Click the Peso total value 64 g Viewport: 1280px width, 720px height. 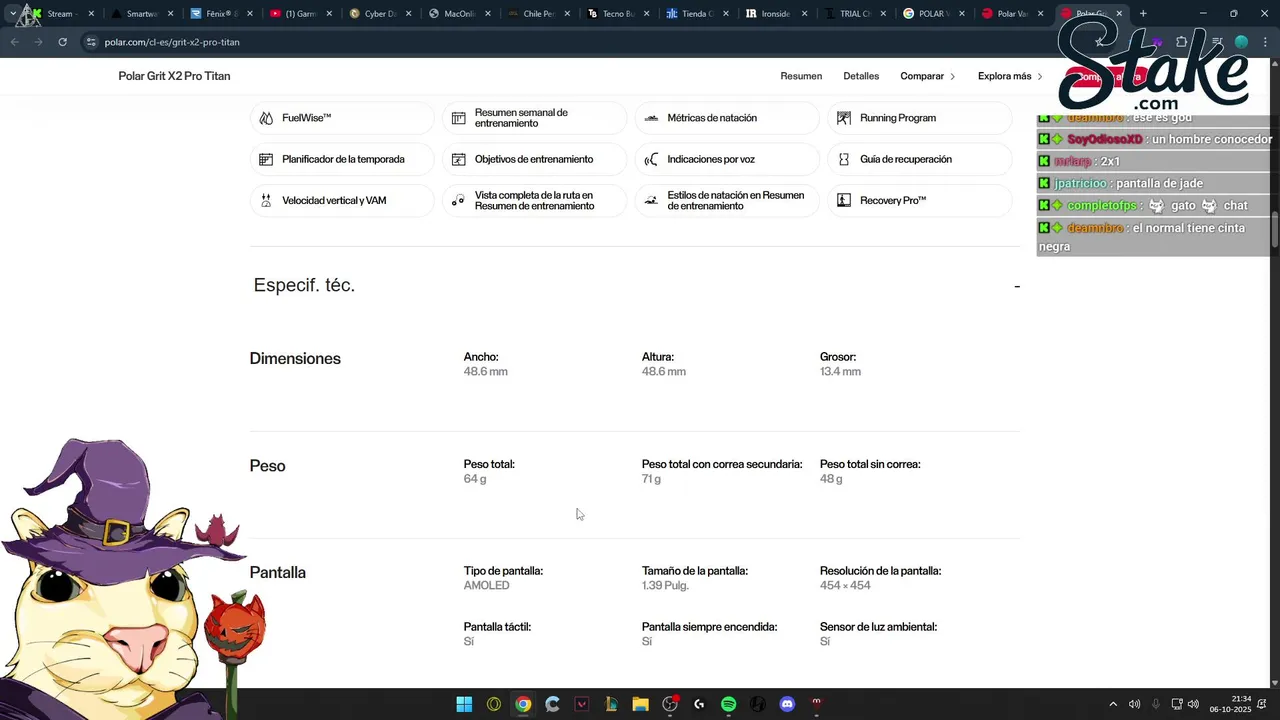[475, 479]
